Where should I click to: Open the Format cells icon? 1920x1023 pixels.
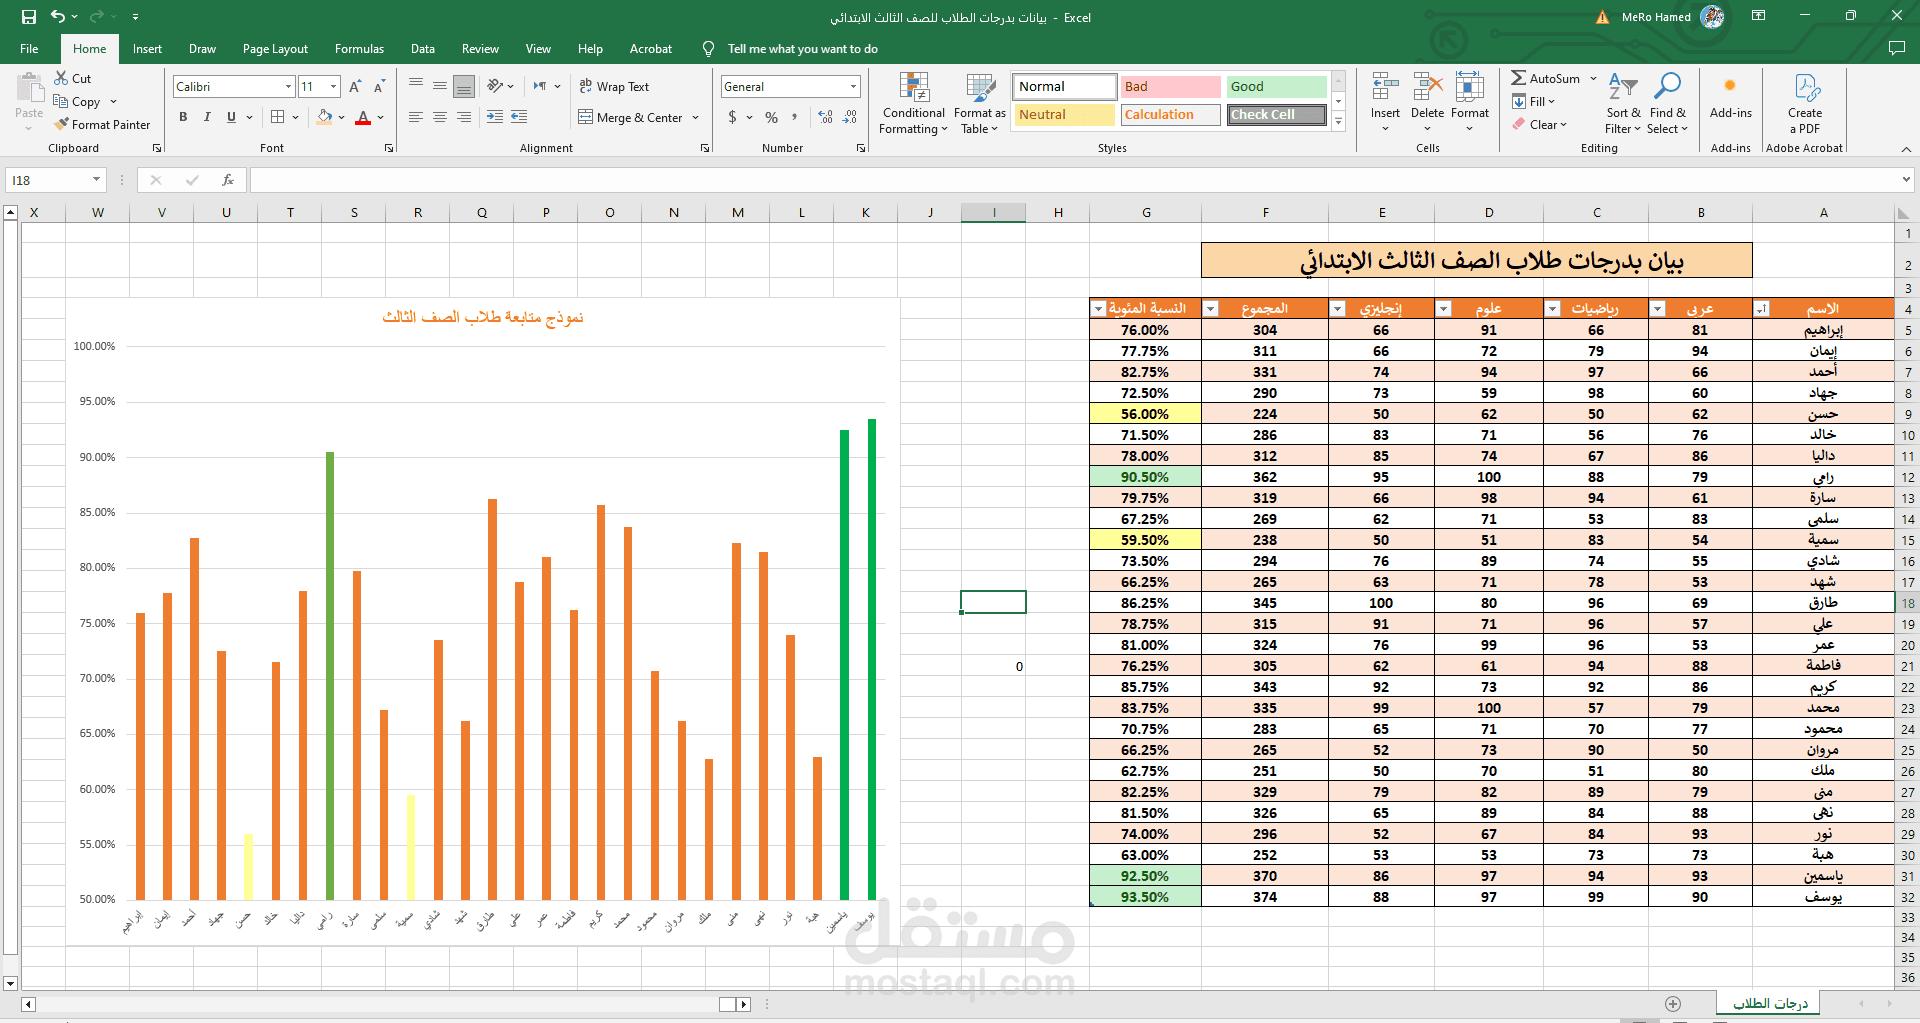(1470, 87)
